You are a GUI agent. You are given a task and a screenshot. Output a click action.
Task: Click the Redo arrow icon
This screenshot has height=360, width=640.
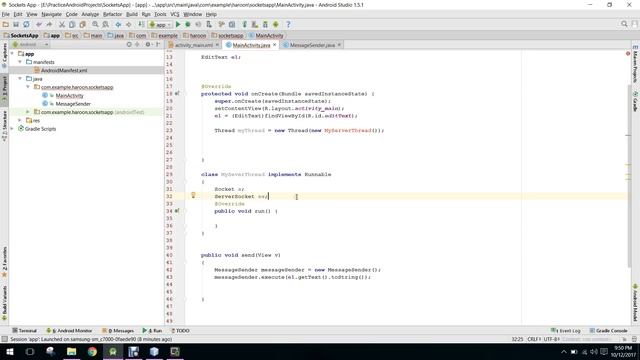point(49,24)
